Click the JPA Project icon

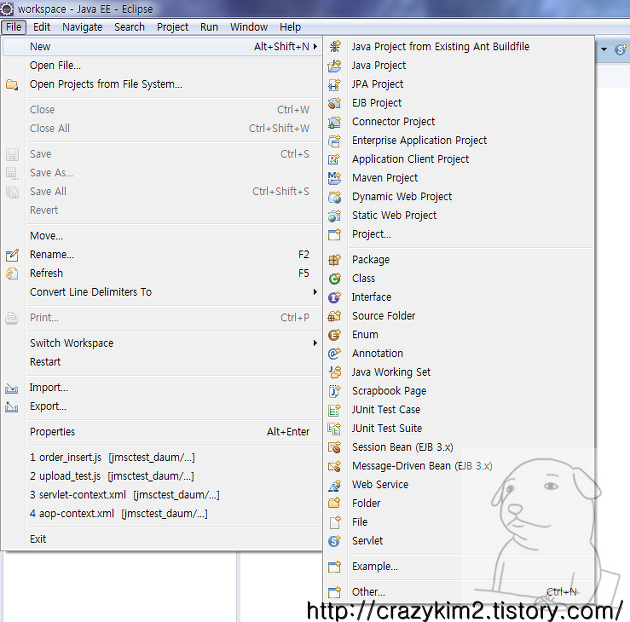334,84
